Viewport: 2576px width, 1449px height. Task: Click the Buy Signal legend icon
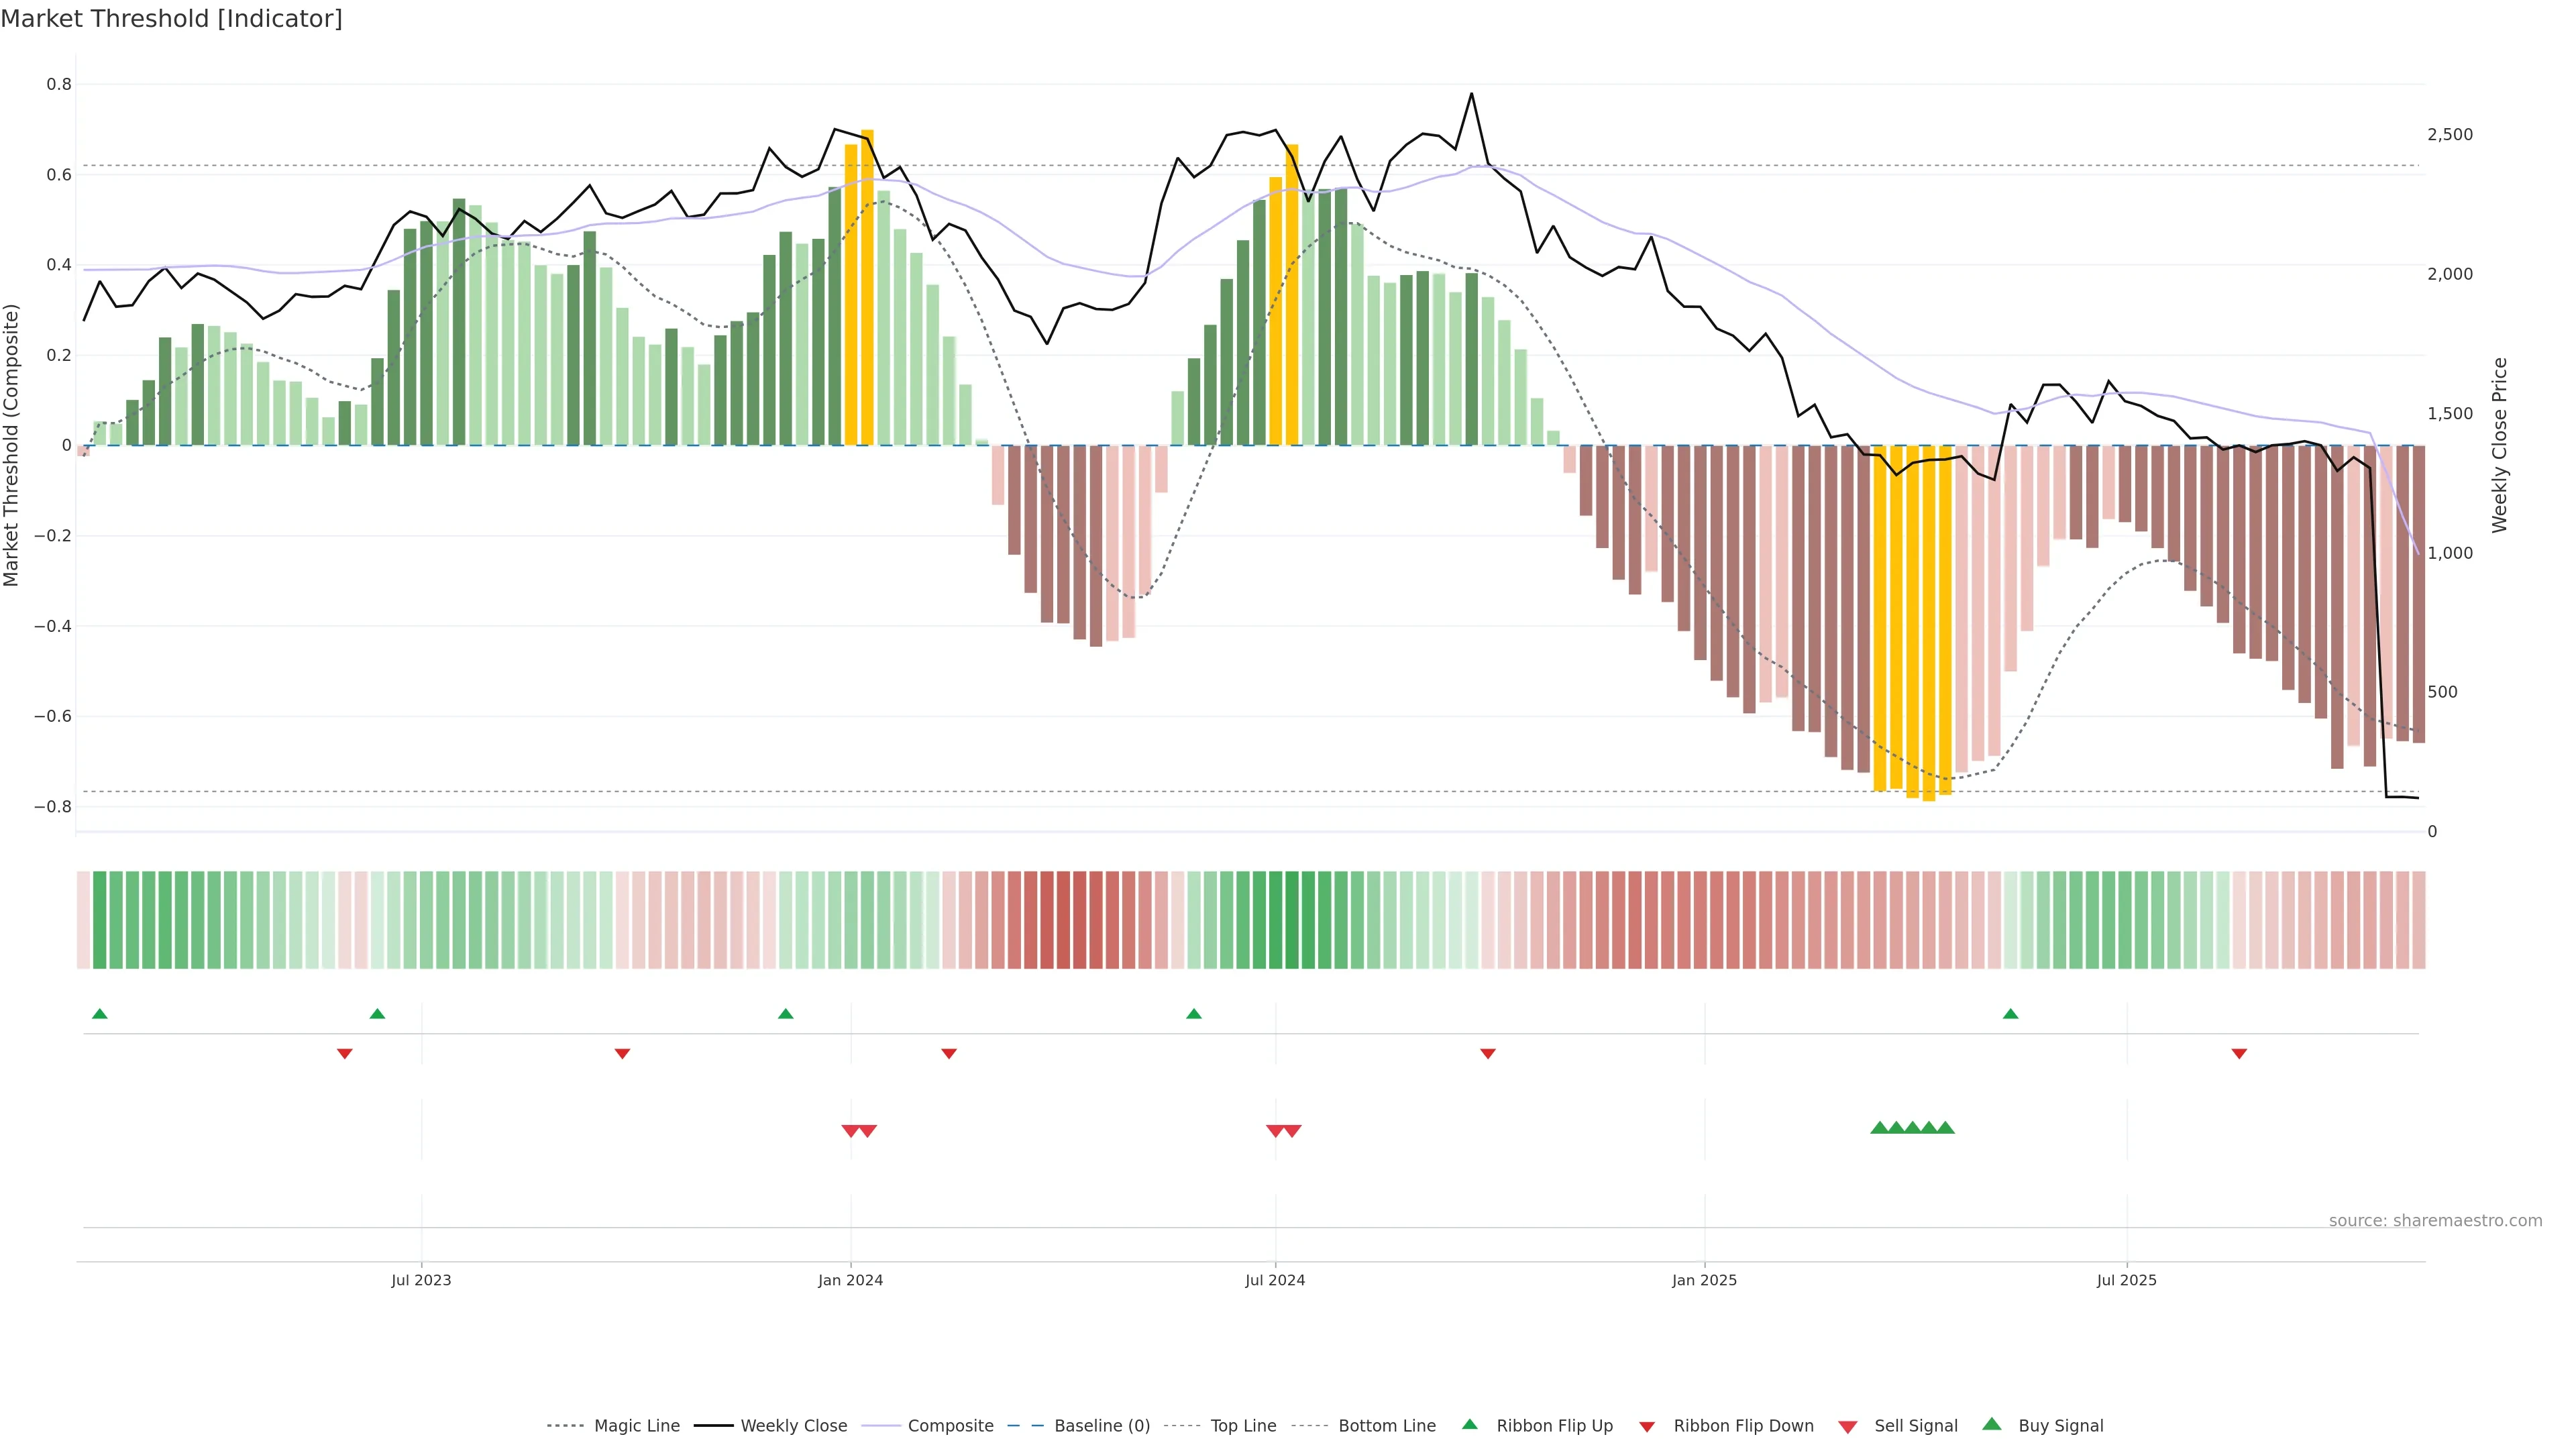1992,1424
